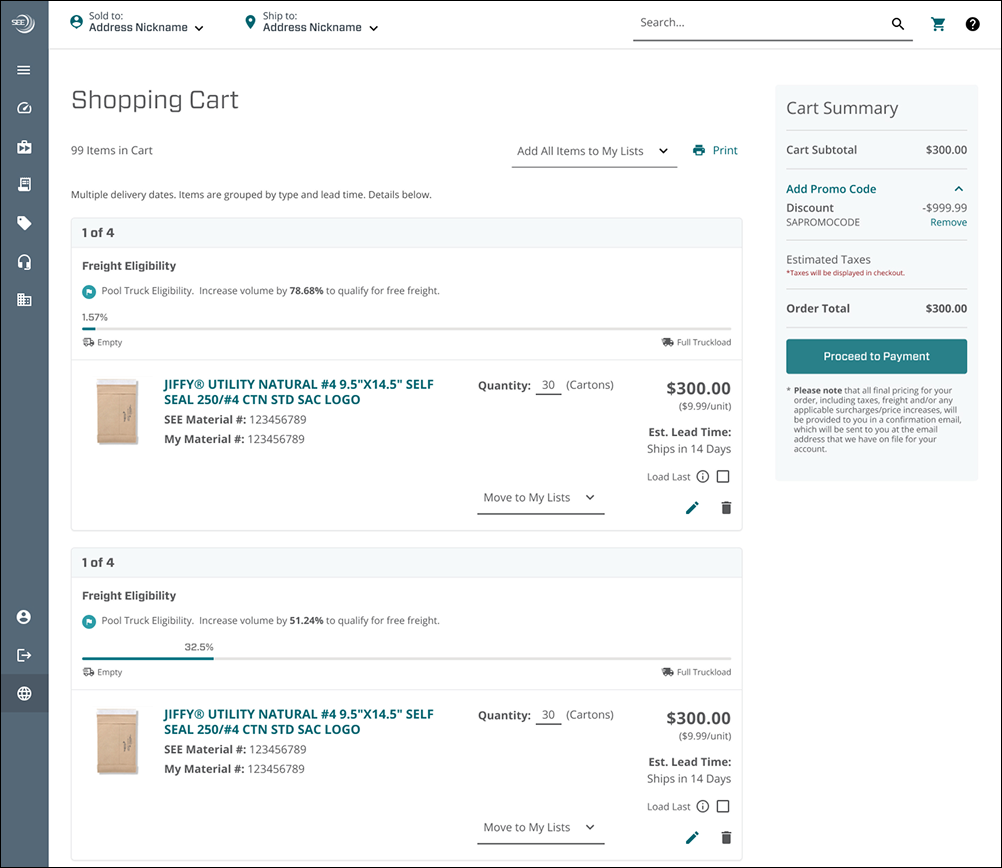This screenshot has width=1002, height=868.
Task: Open the shopping cart icon in header
Action: tap(938, 24)
